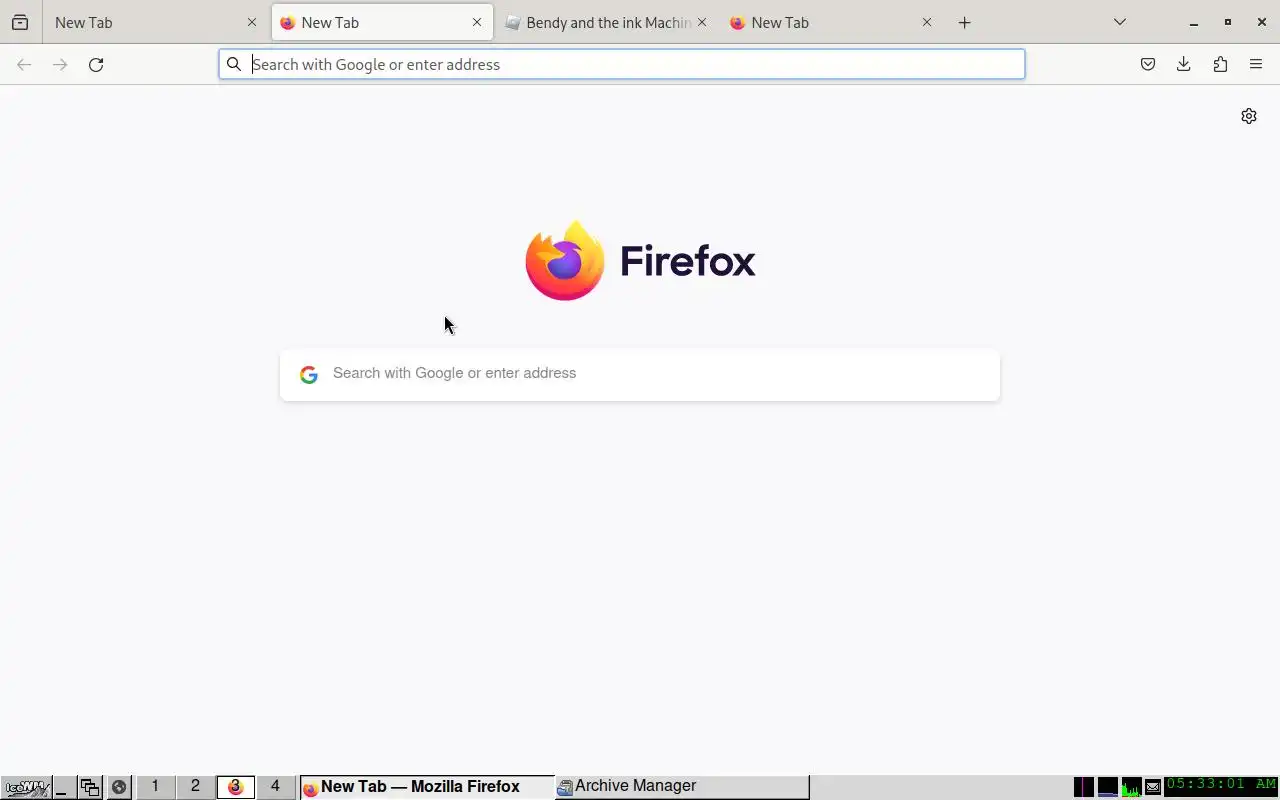
Task: Open the mailbox envelope tray icon
Action: point(1153,787)
